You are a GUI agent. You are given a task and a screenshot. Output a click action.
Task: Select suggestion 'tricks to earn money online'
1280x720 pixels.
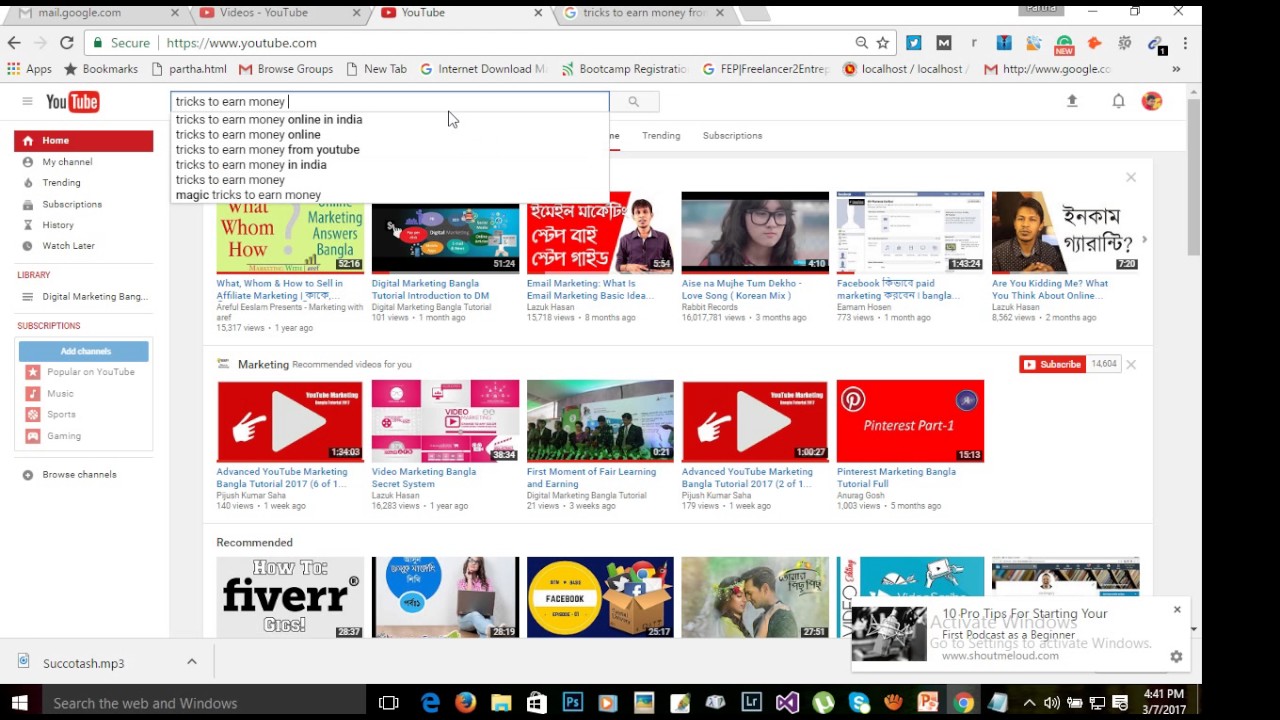[x=248, y=134]
